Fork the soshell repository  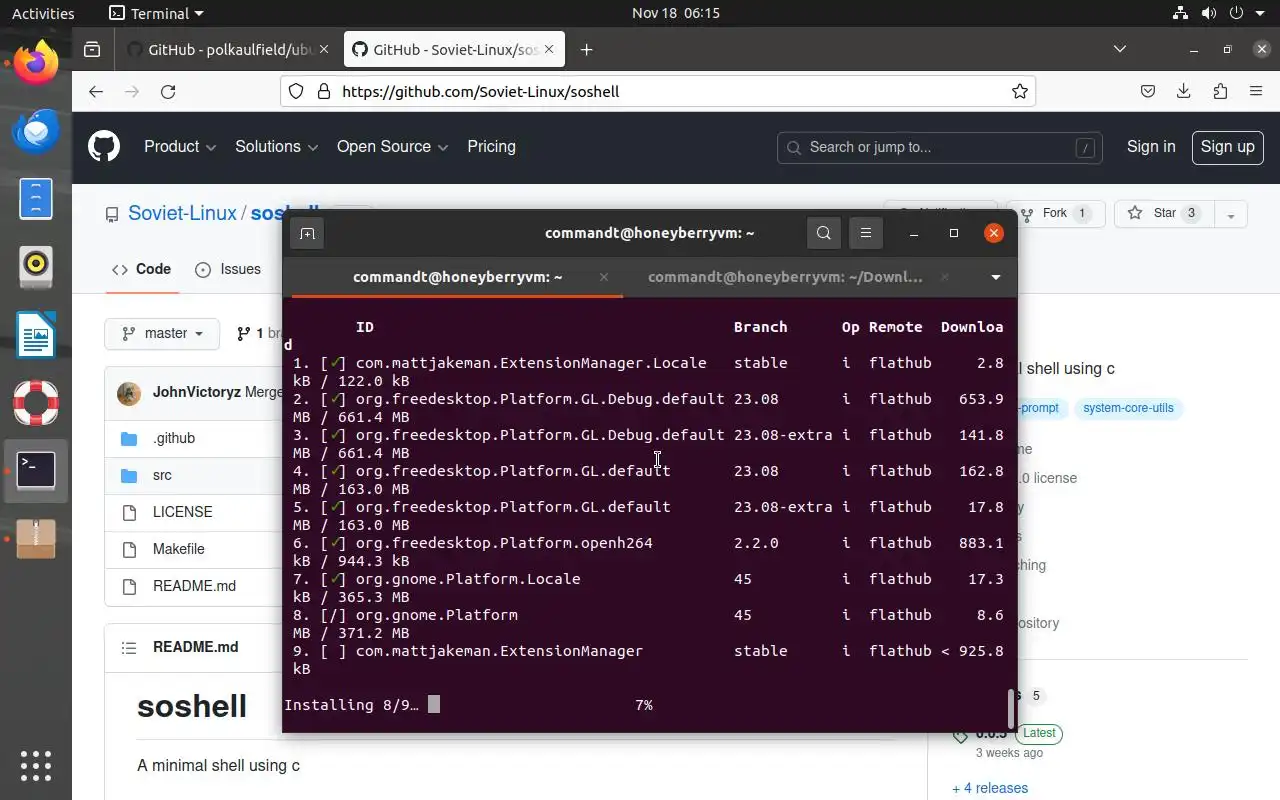[x=1055, y=214]
